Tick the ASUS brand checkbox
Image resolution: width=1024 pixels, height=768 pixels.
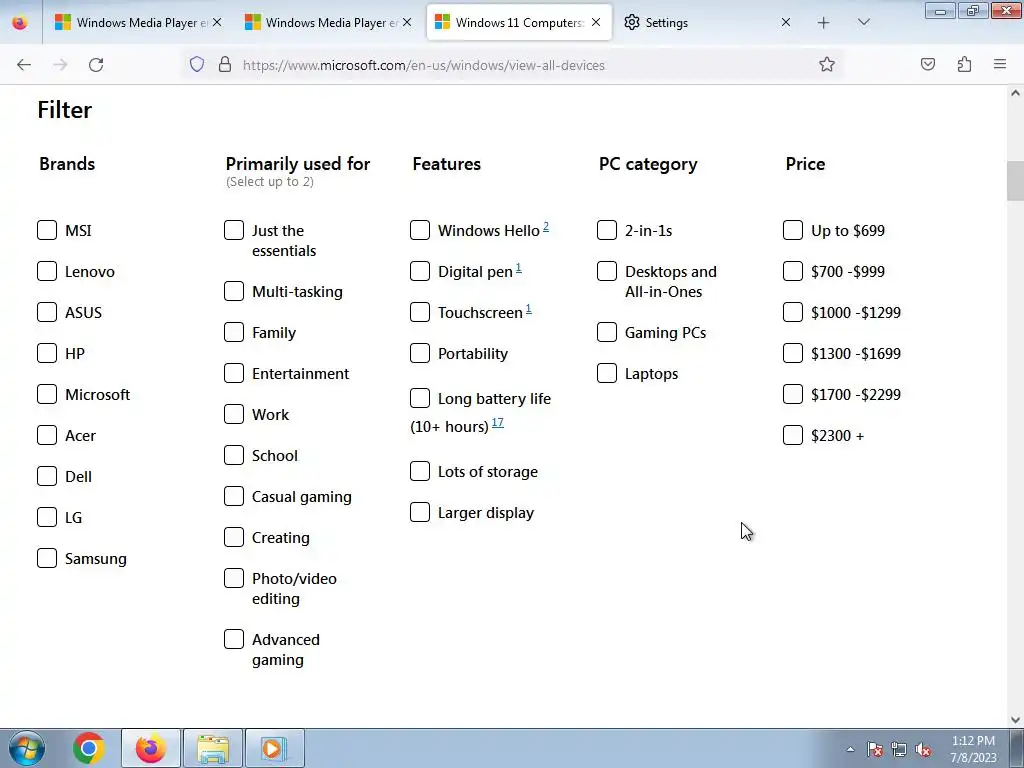click(x=47, y=312)
